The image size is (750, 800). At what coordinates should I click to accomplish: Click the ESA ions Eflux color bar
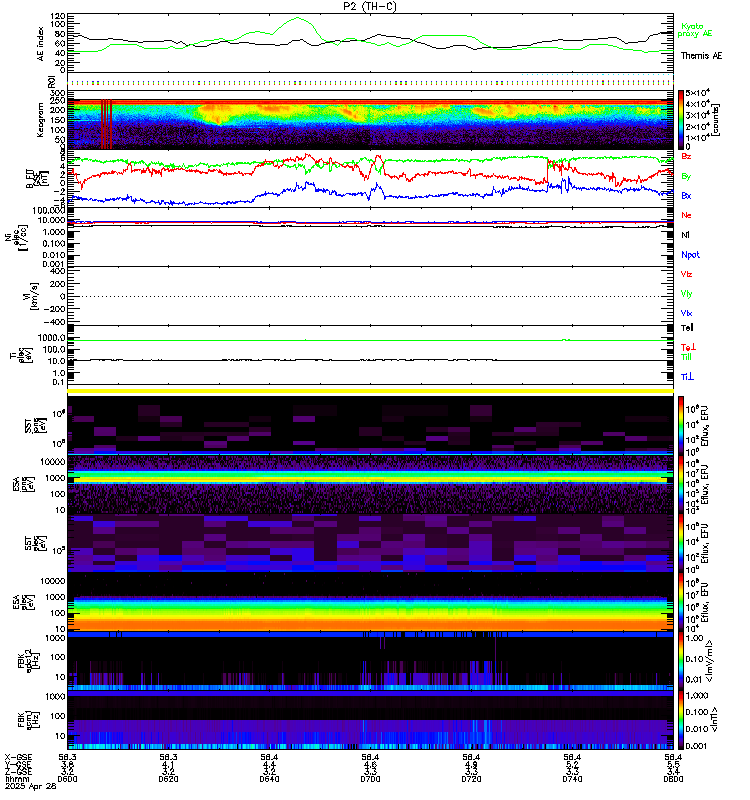click(681, 484)
